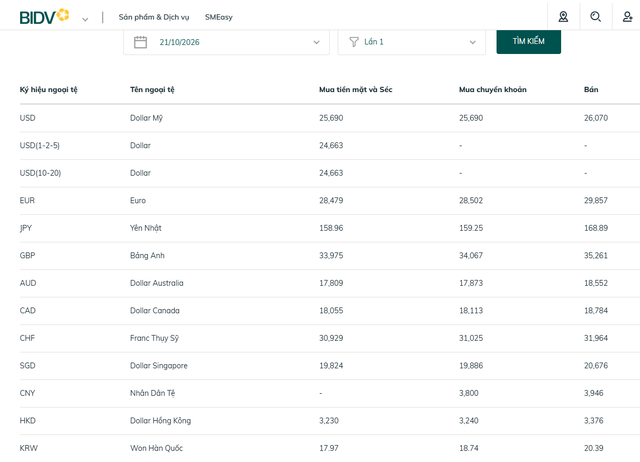Select the GBP currency code
This screenshot has width=640, height=462.
[x=27, y=255]
